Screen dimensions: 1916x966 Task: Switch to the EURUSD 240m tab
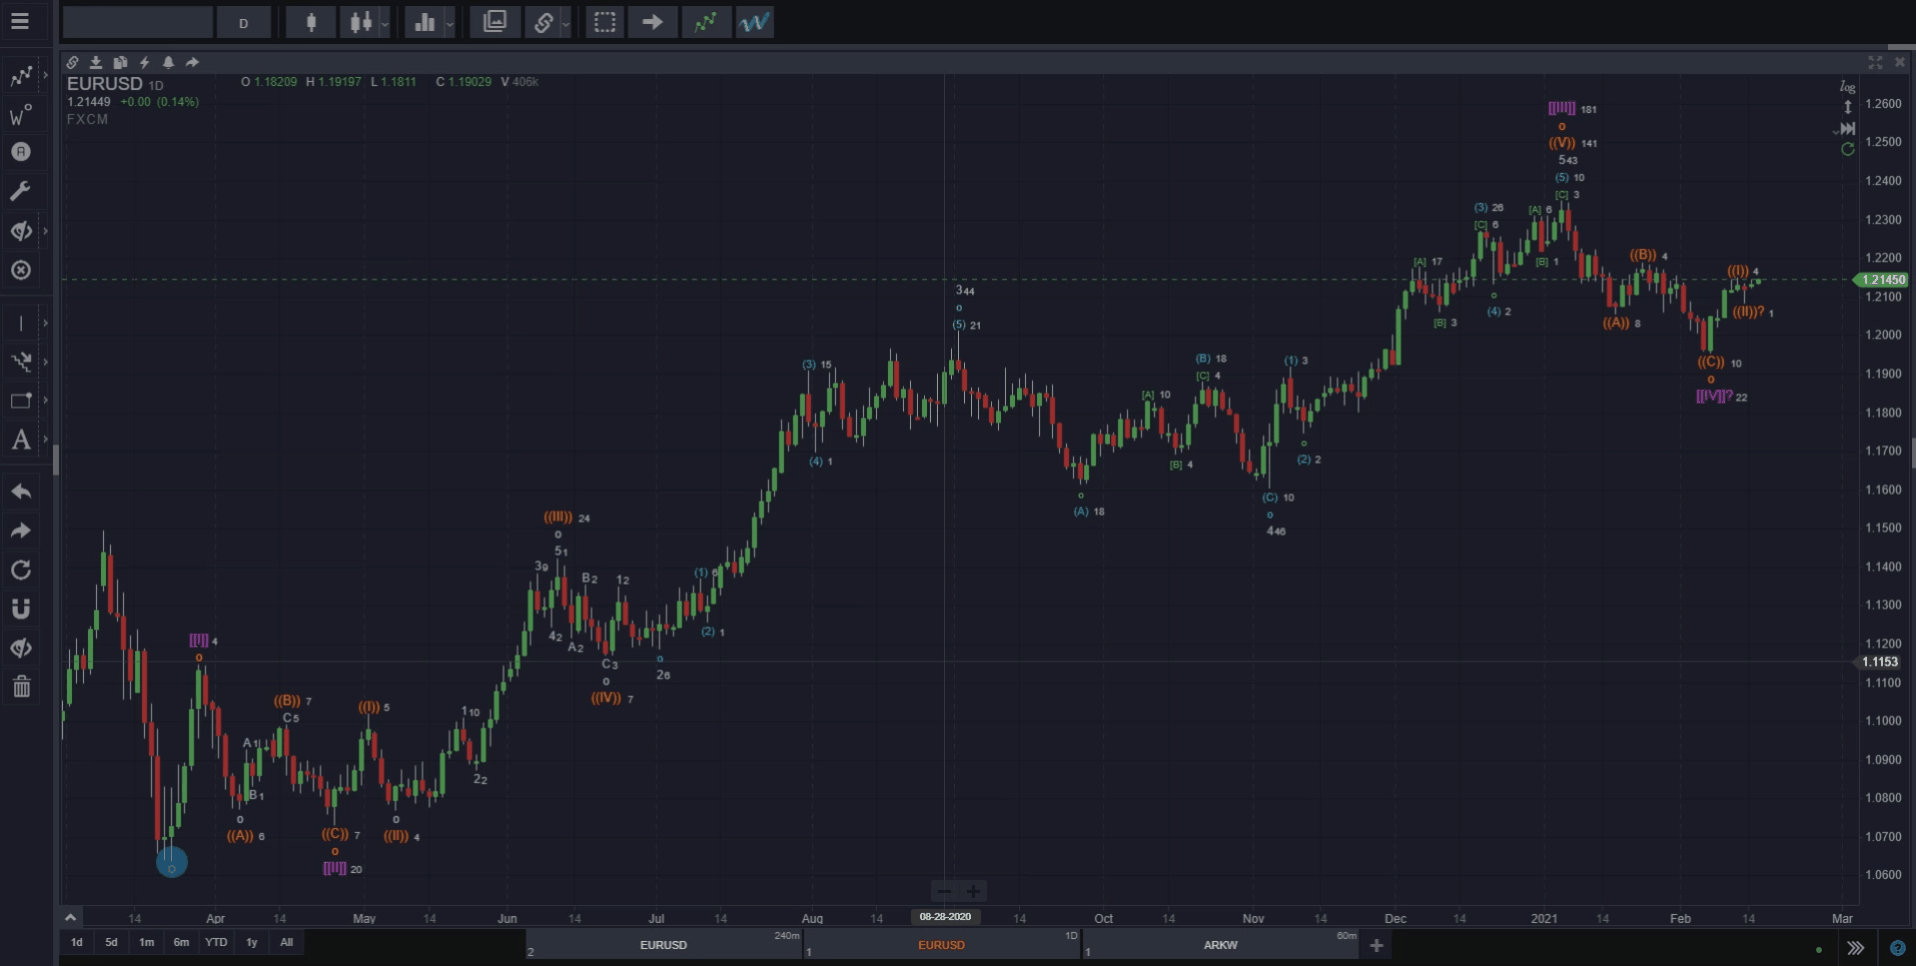pos(663,945)
